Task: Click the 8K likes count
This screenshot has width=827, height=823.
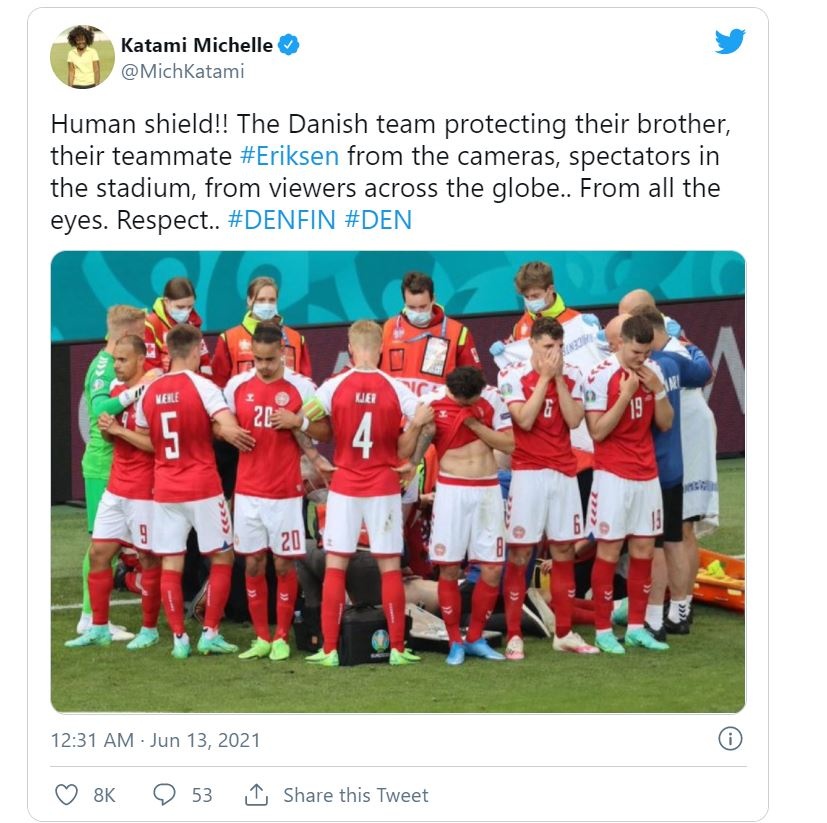Action: (x=104, y=795)
